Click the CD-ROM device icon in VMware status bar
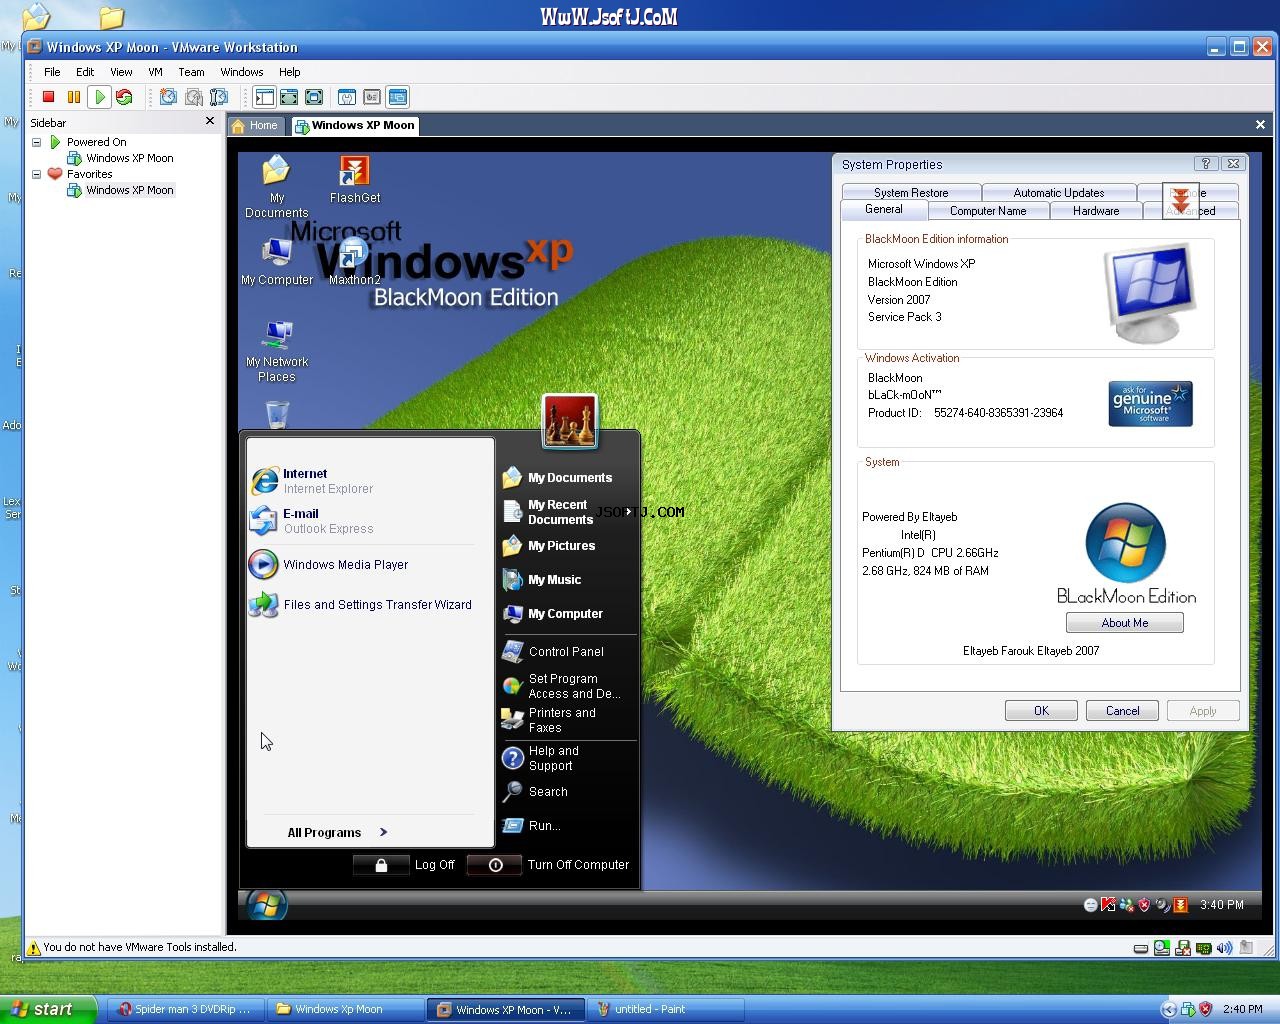The width and height of the screenshot is (1280, 1024). coord(1162,948)
